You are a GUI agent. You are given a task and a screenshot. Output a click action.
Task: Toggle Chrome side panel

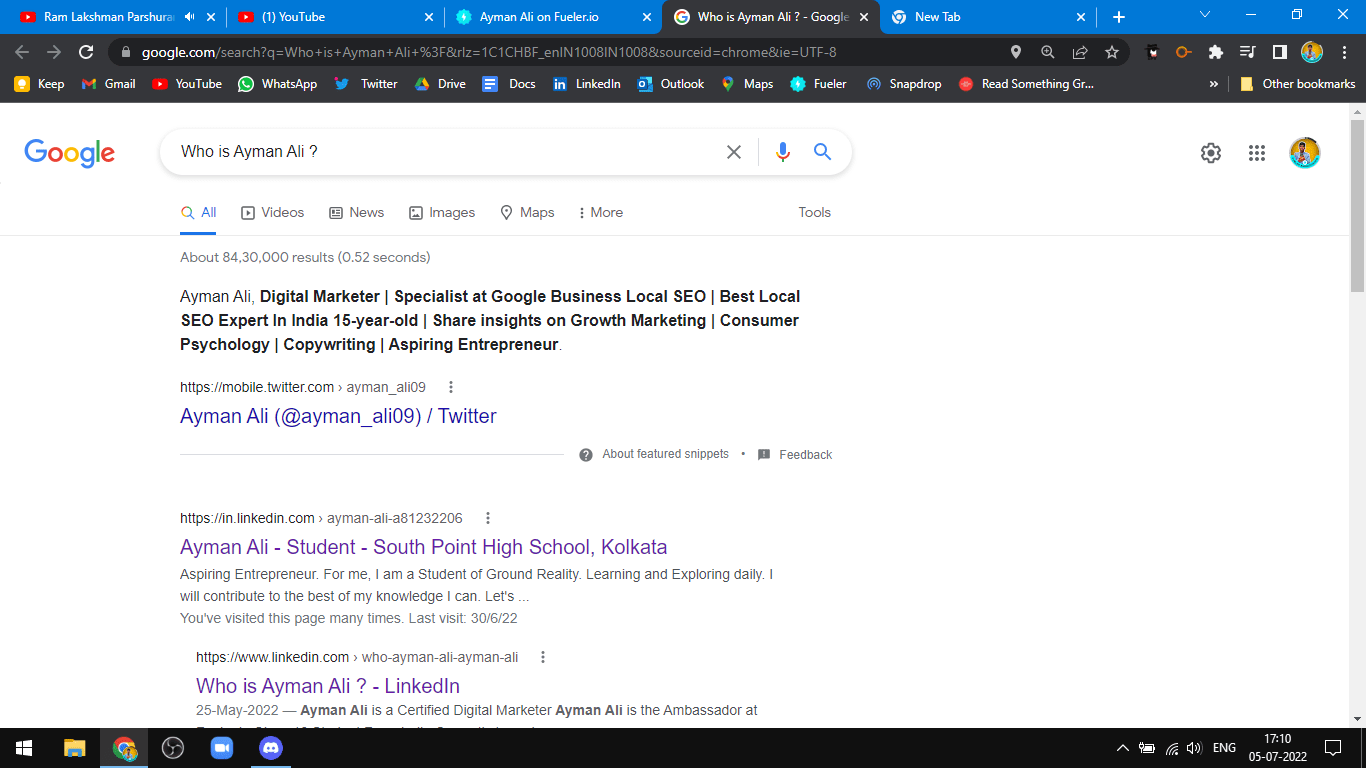(x=1279, y=52)
